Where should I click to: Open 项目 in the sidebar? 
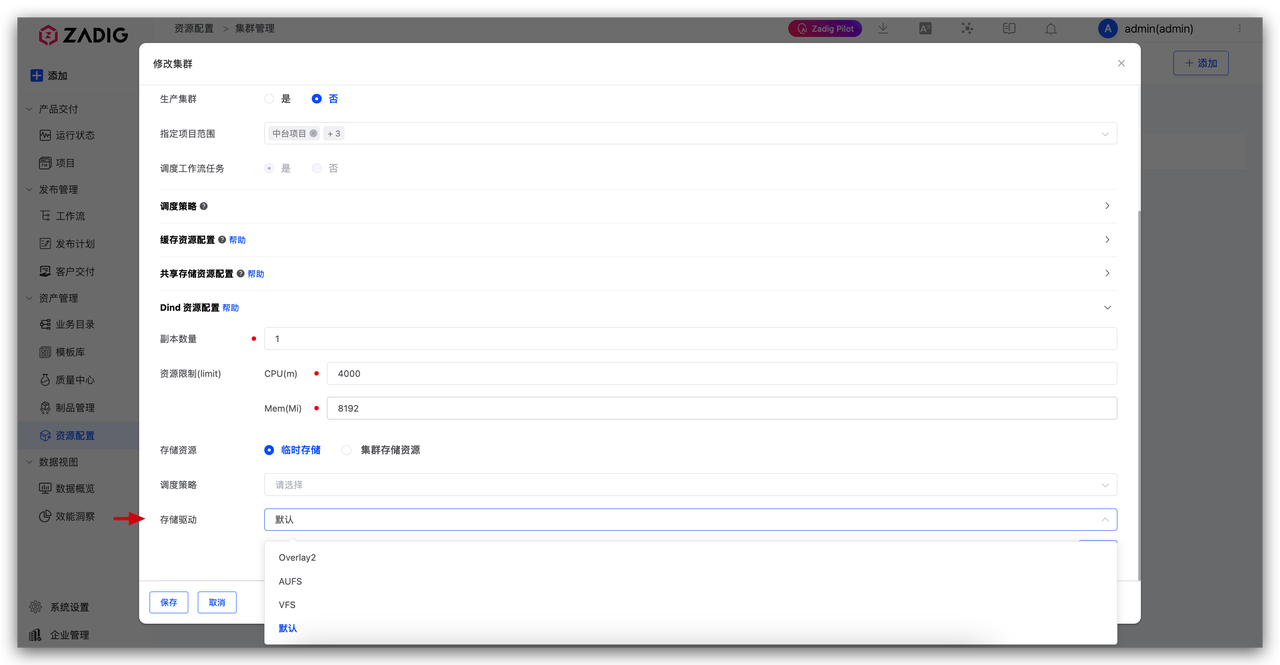65,163
